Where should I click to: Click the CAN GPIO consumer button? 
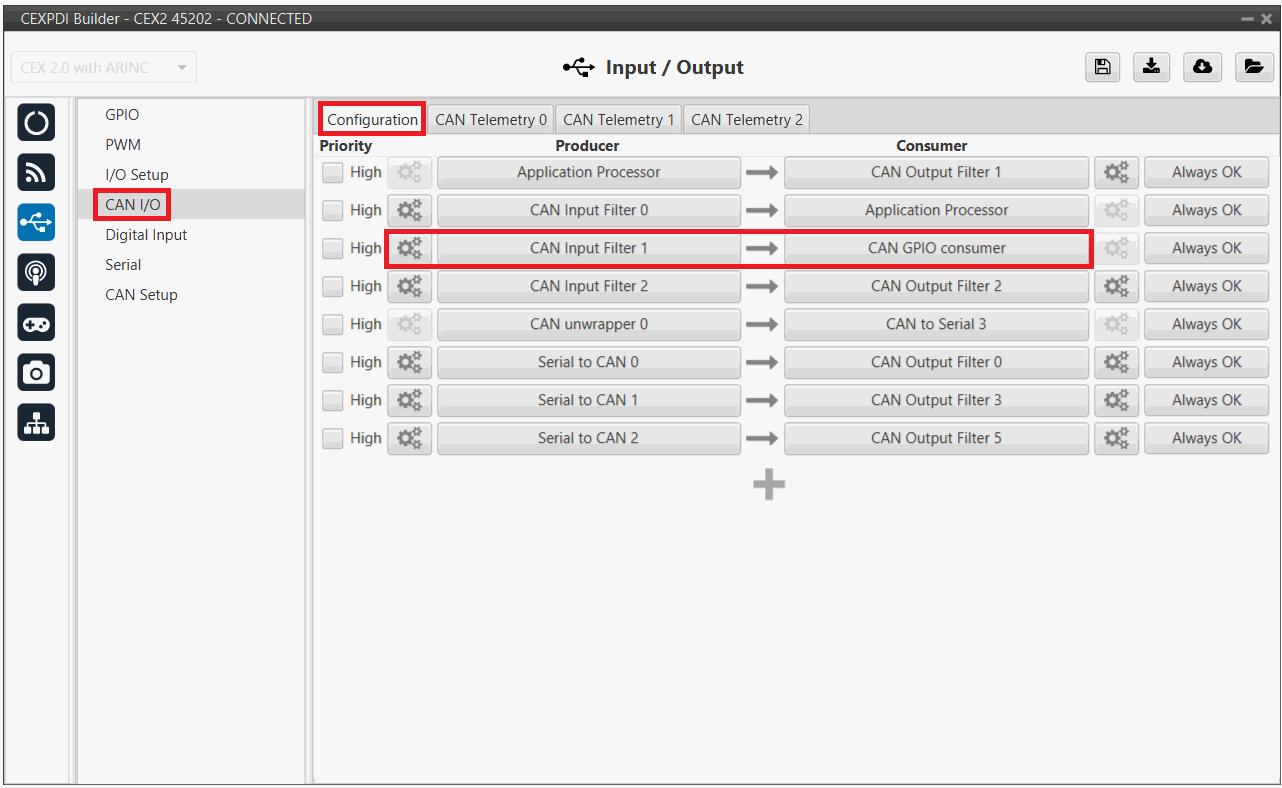(x=936, y=248)
